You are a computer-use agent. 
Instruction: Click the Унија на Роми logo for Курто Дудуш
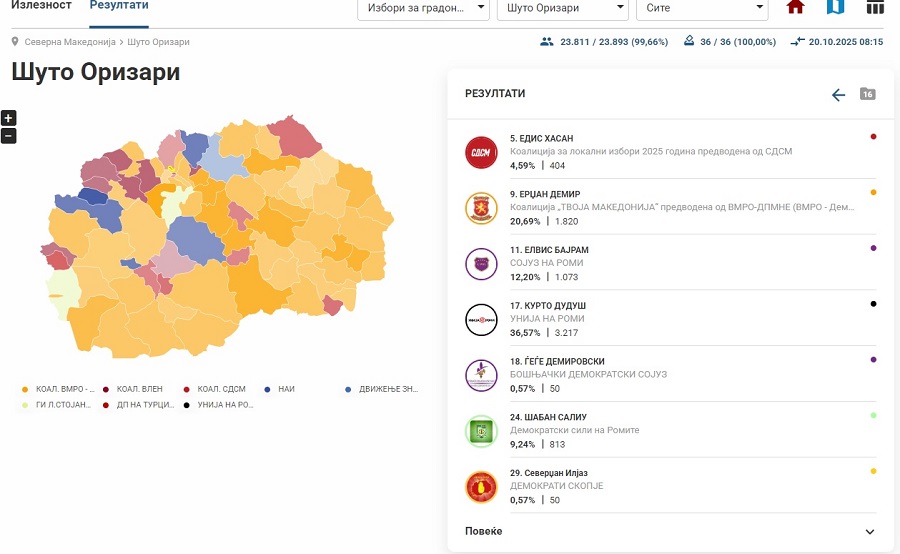pos(481,319)
